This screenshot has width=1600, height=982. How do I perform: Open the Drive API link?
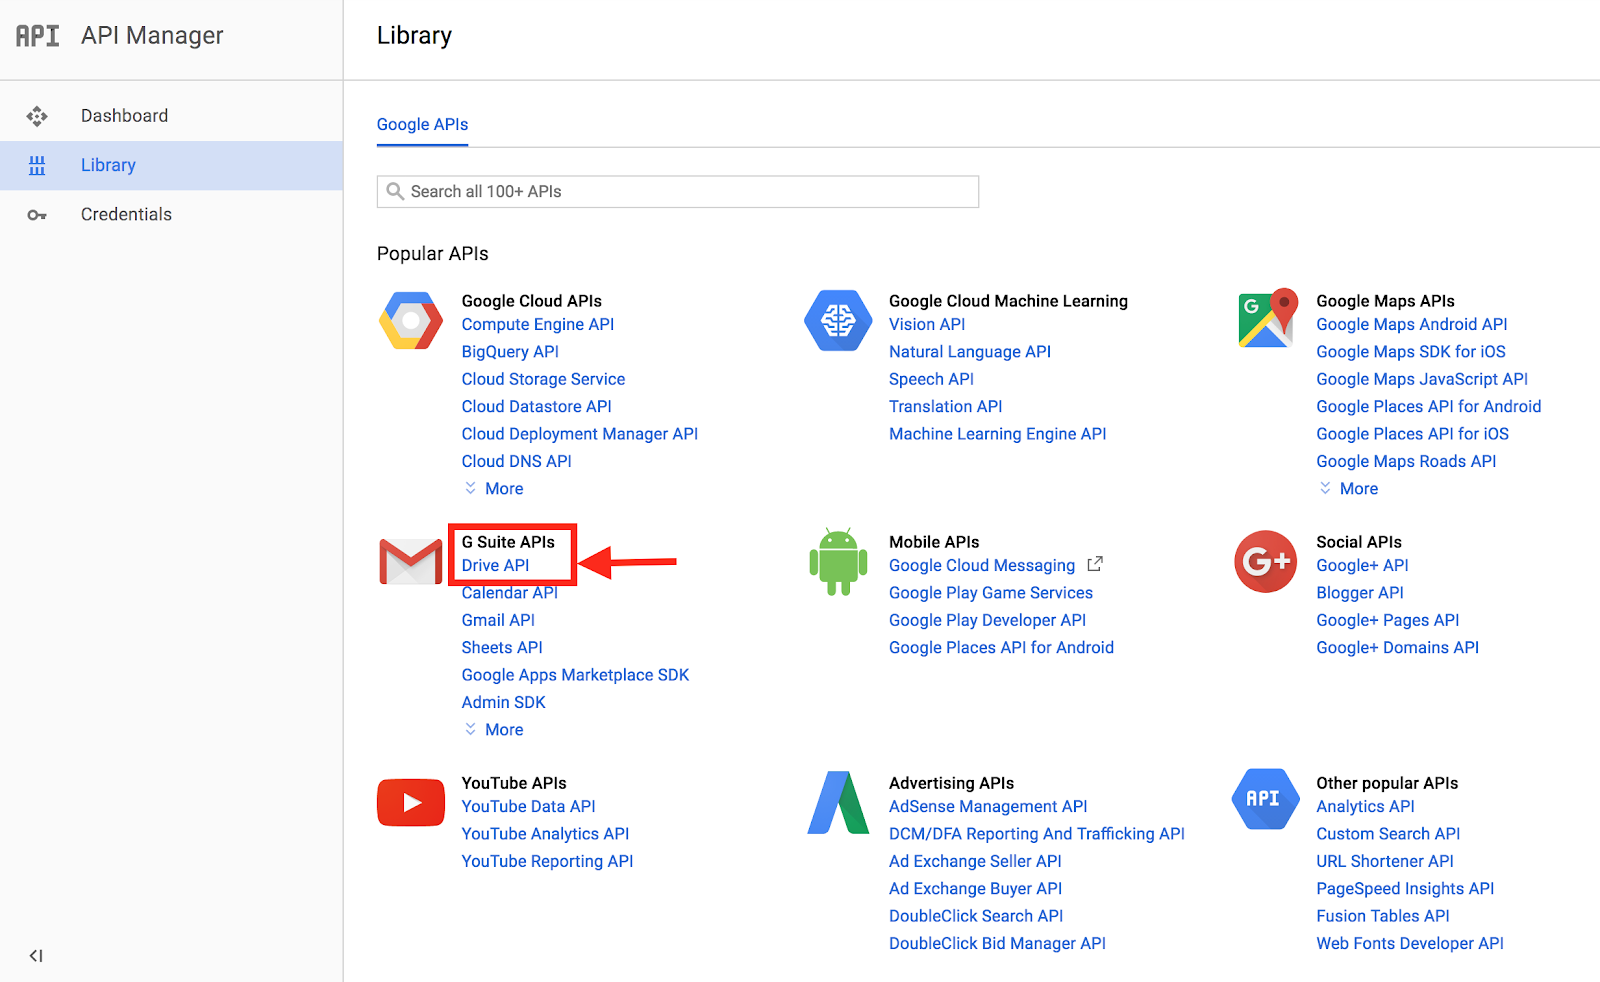[x=495, y=566]
